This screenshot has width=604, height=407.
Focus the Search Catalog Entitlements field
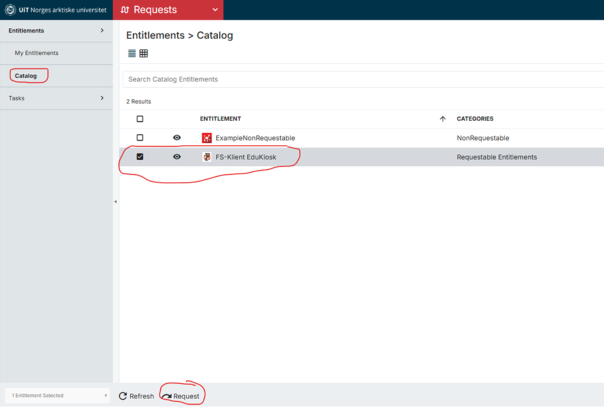tap(360, 79)
